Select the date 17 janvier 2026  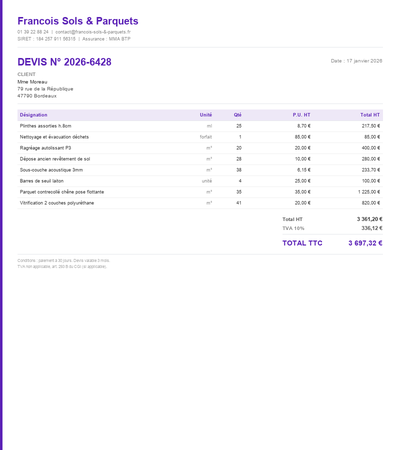tap(364, 61)
